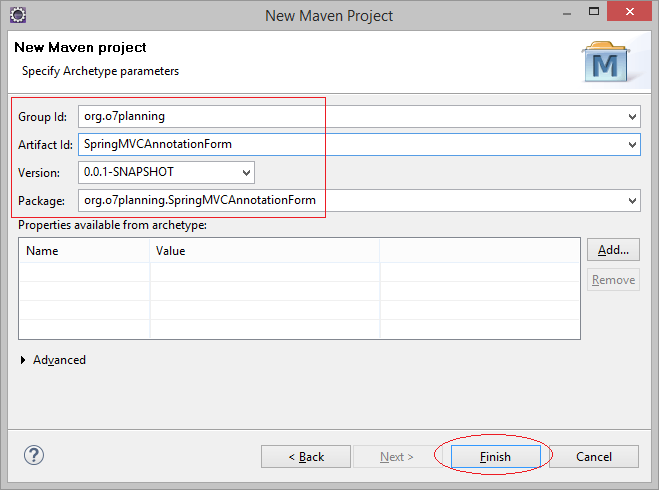The width and height of the screenshot is (659, 490).
Task: Click the disabled Next button
Action: point(397,456)
